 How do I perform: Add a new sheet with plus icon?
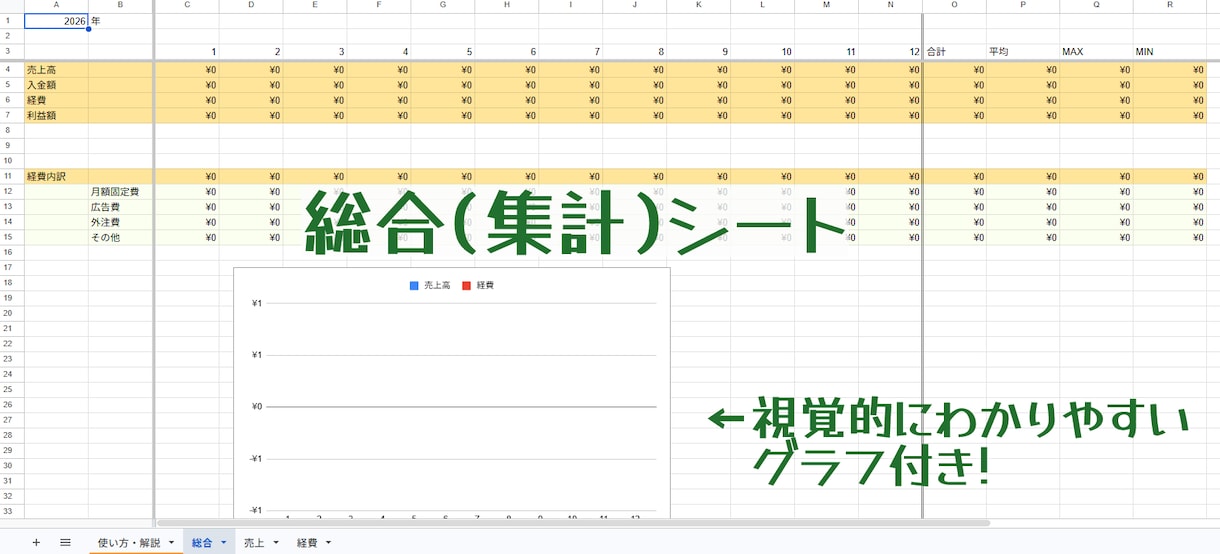(36, 542)
